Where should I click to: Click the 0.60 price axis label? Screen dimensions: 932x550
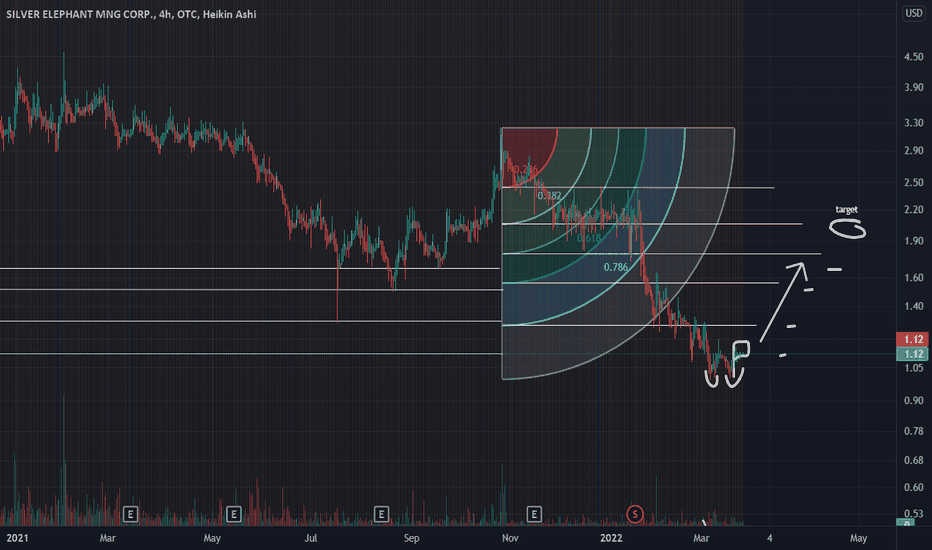tap(914, 488)
